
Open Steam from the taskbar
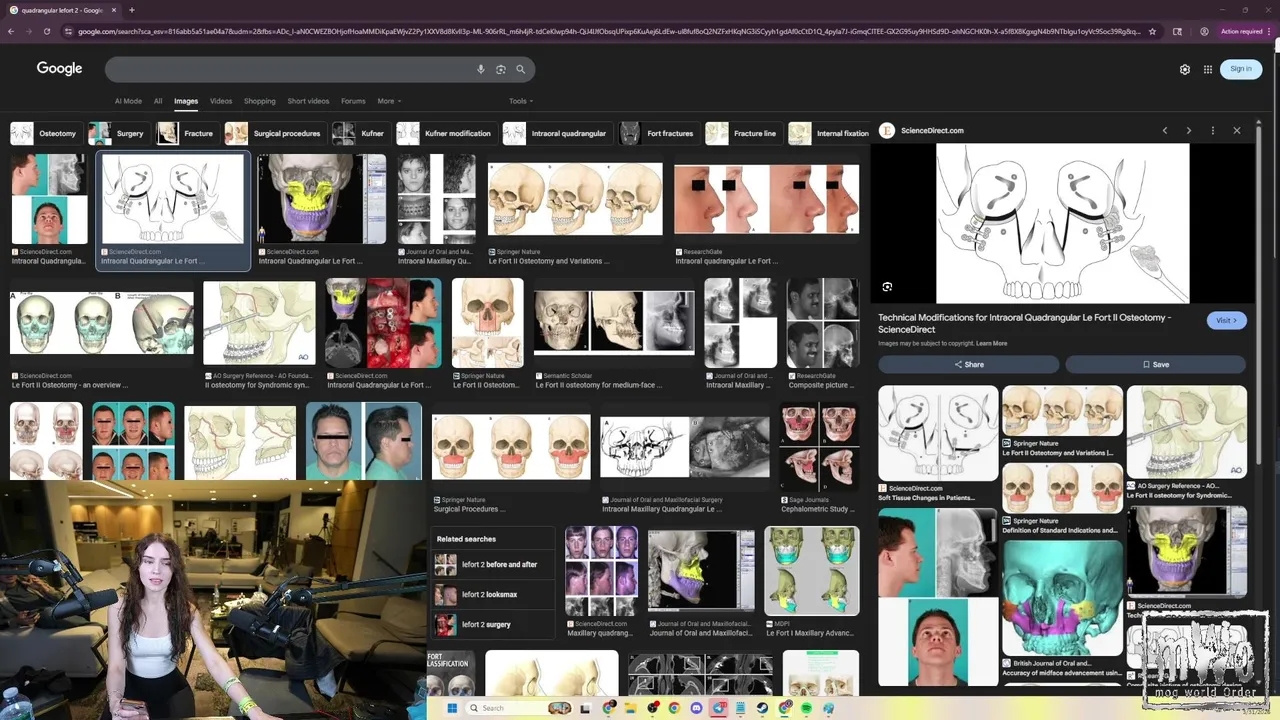tap(762, 708)
